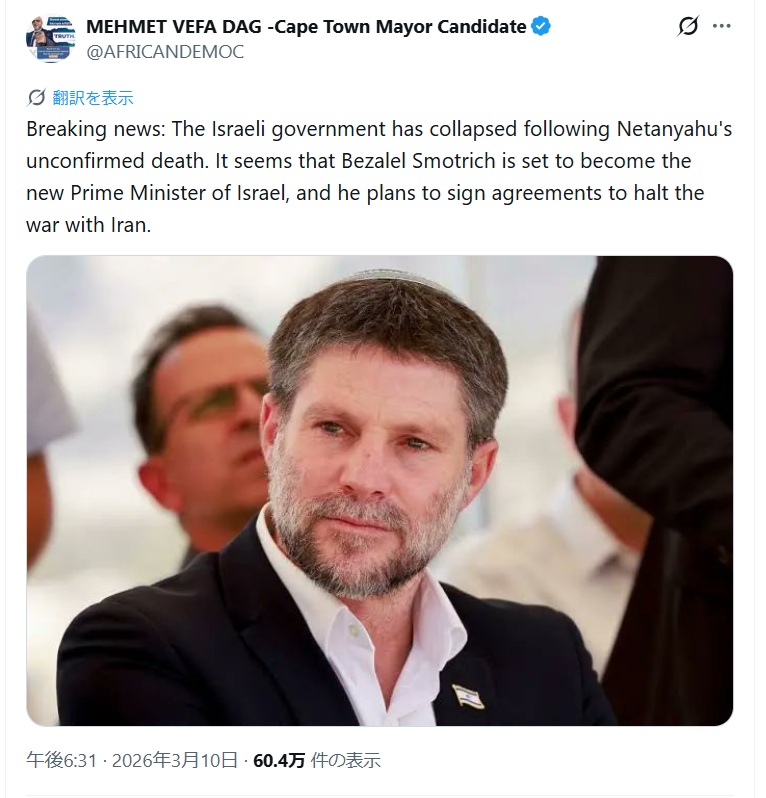
Task: Open the tweet's attached photo
Action: tap(380, 490)
